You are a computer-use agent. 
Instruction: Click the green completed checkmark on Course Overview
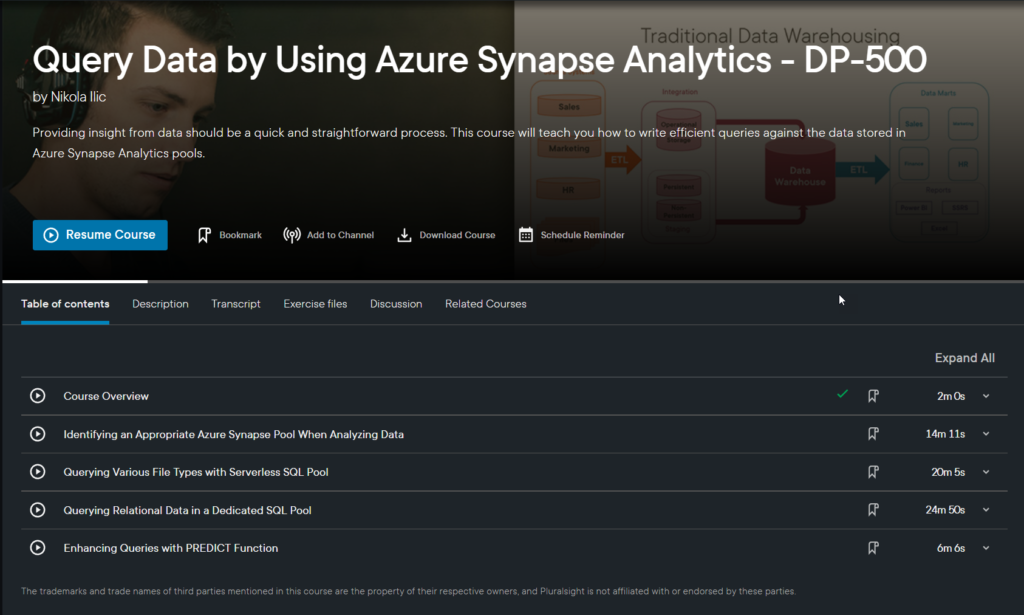pyautogui.click(x=842, y=394)
